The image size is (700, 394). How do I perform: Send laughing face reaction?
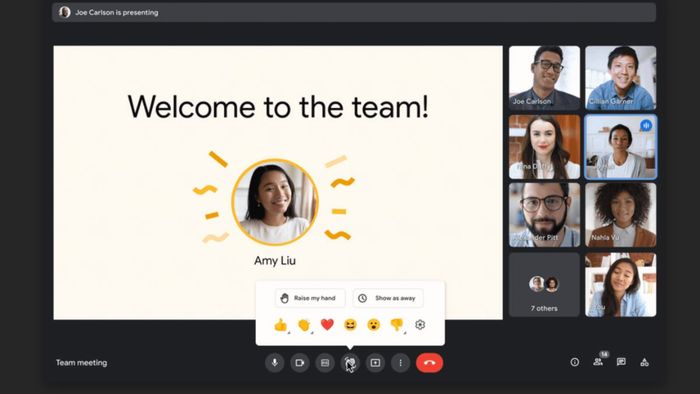click(x=350, y=325)
